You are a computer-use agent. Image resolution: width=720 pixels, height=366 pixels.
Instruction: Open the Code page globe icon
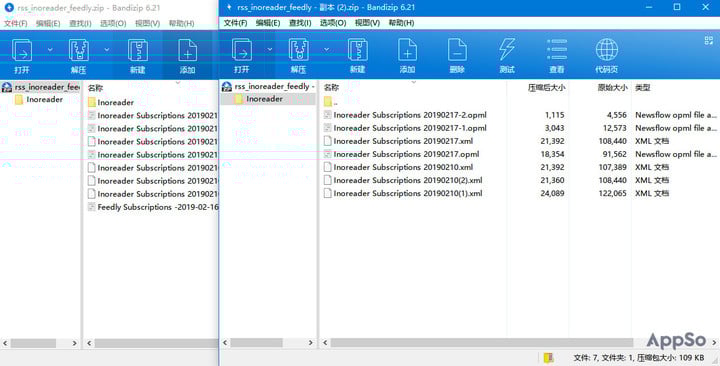607,50
